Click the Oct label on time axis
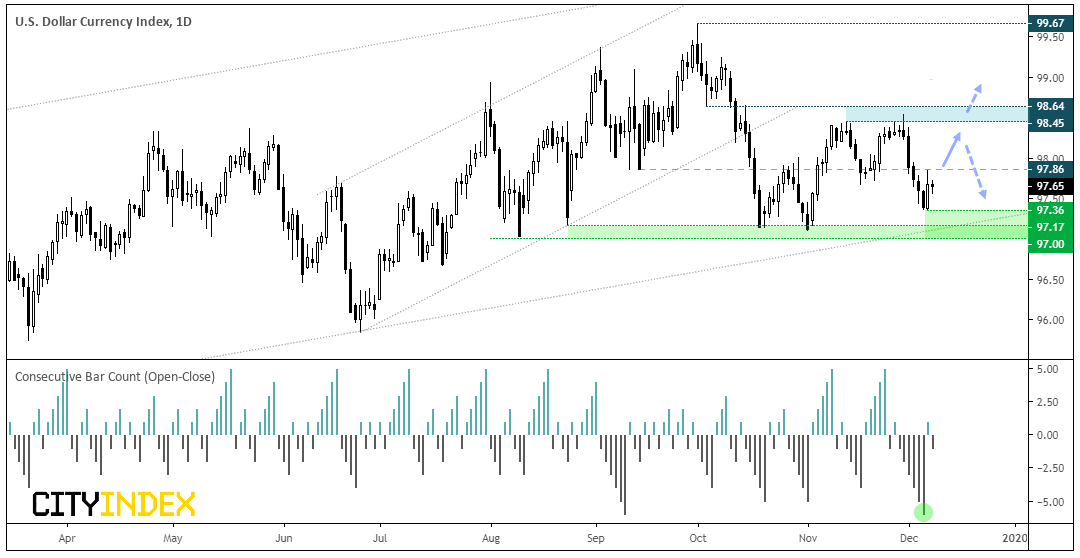The height and width of the screenshot is (558, 1080). (698, 536)
